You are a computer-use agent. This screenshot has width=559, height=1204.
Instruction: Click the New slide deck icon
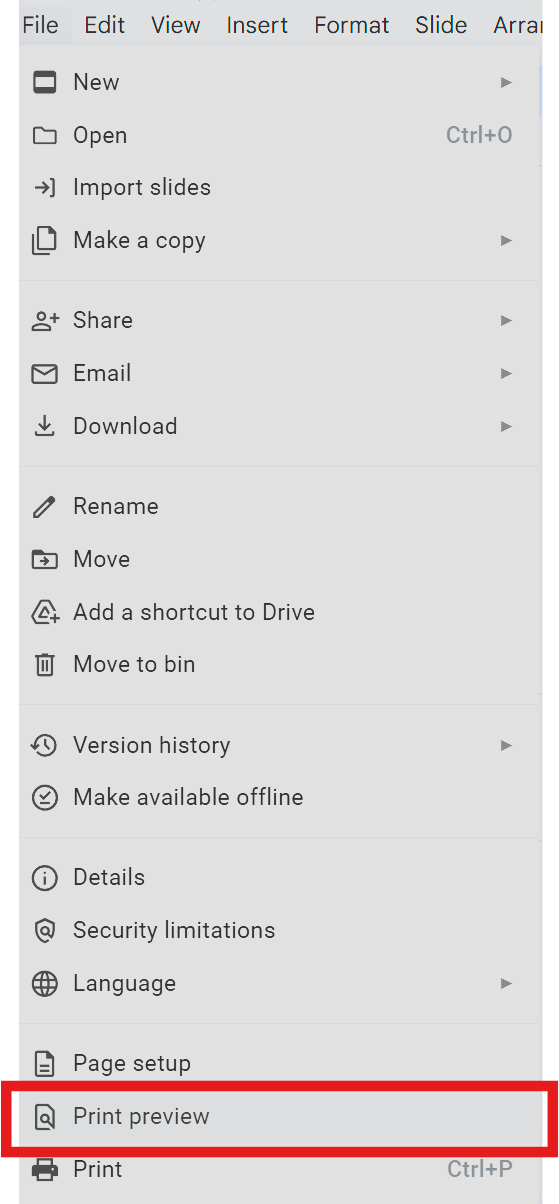tap(44, 82)
